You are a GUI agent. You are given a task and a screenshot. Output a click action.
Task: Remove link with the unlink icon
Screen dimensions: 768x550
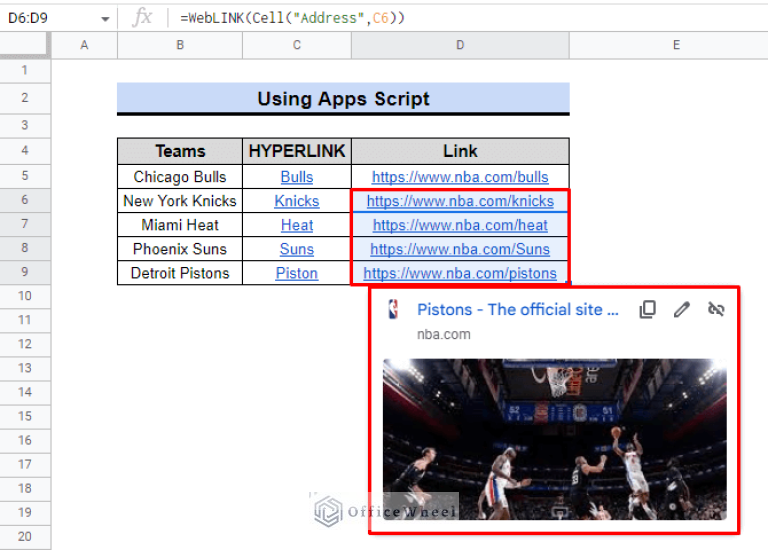(716, 310)
